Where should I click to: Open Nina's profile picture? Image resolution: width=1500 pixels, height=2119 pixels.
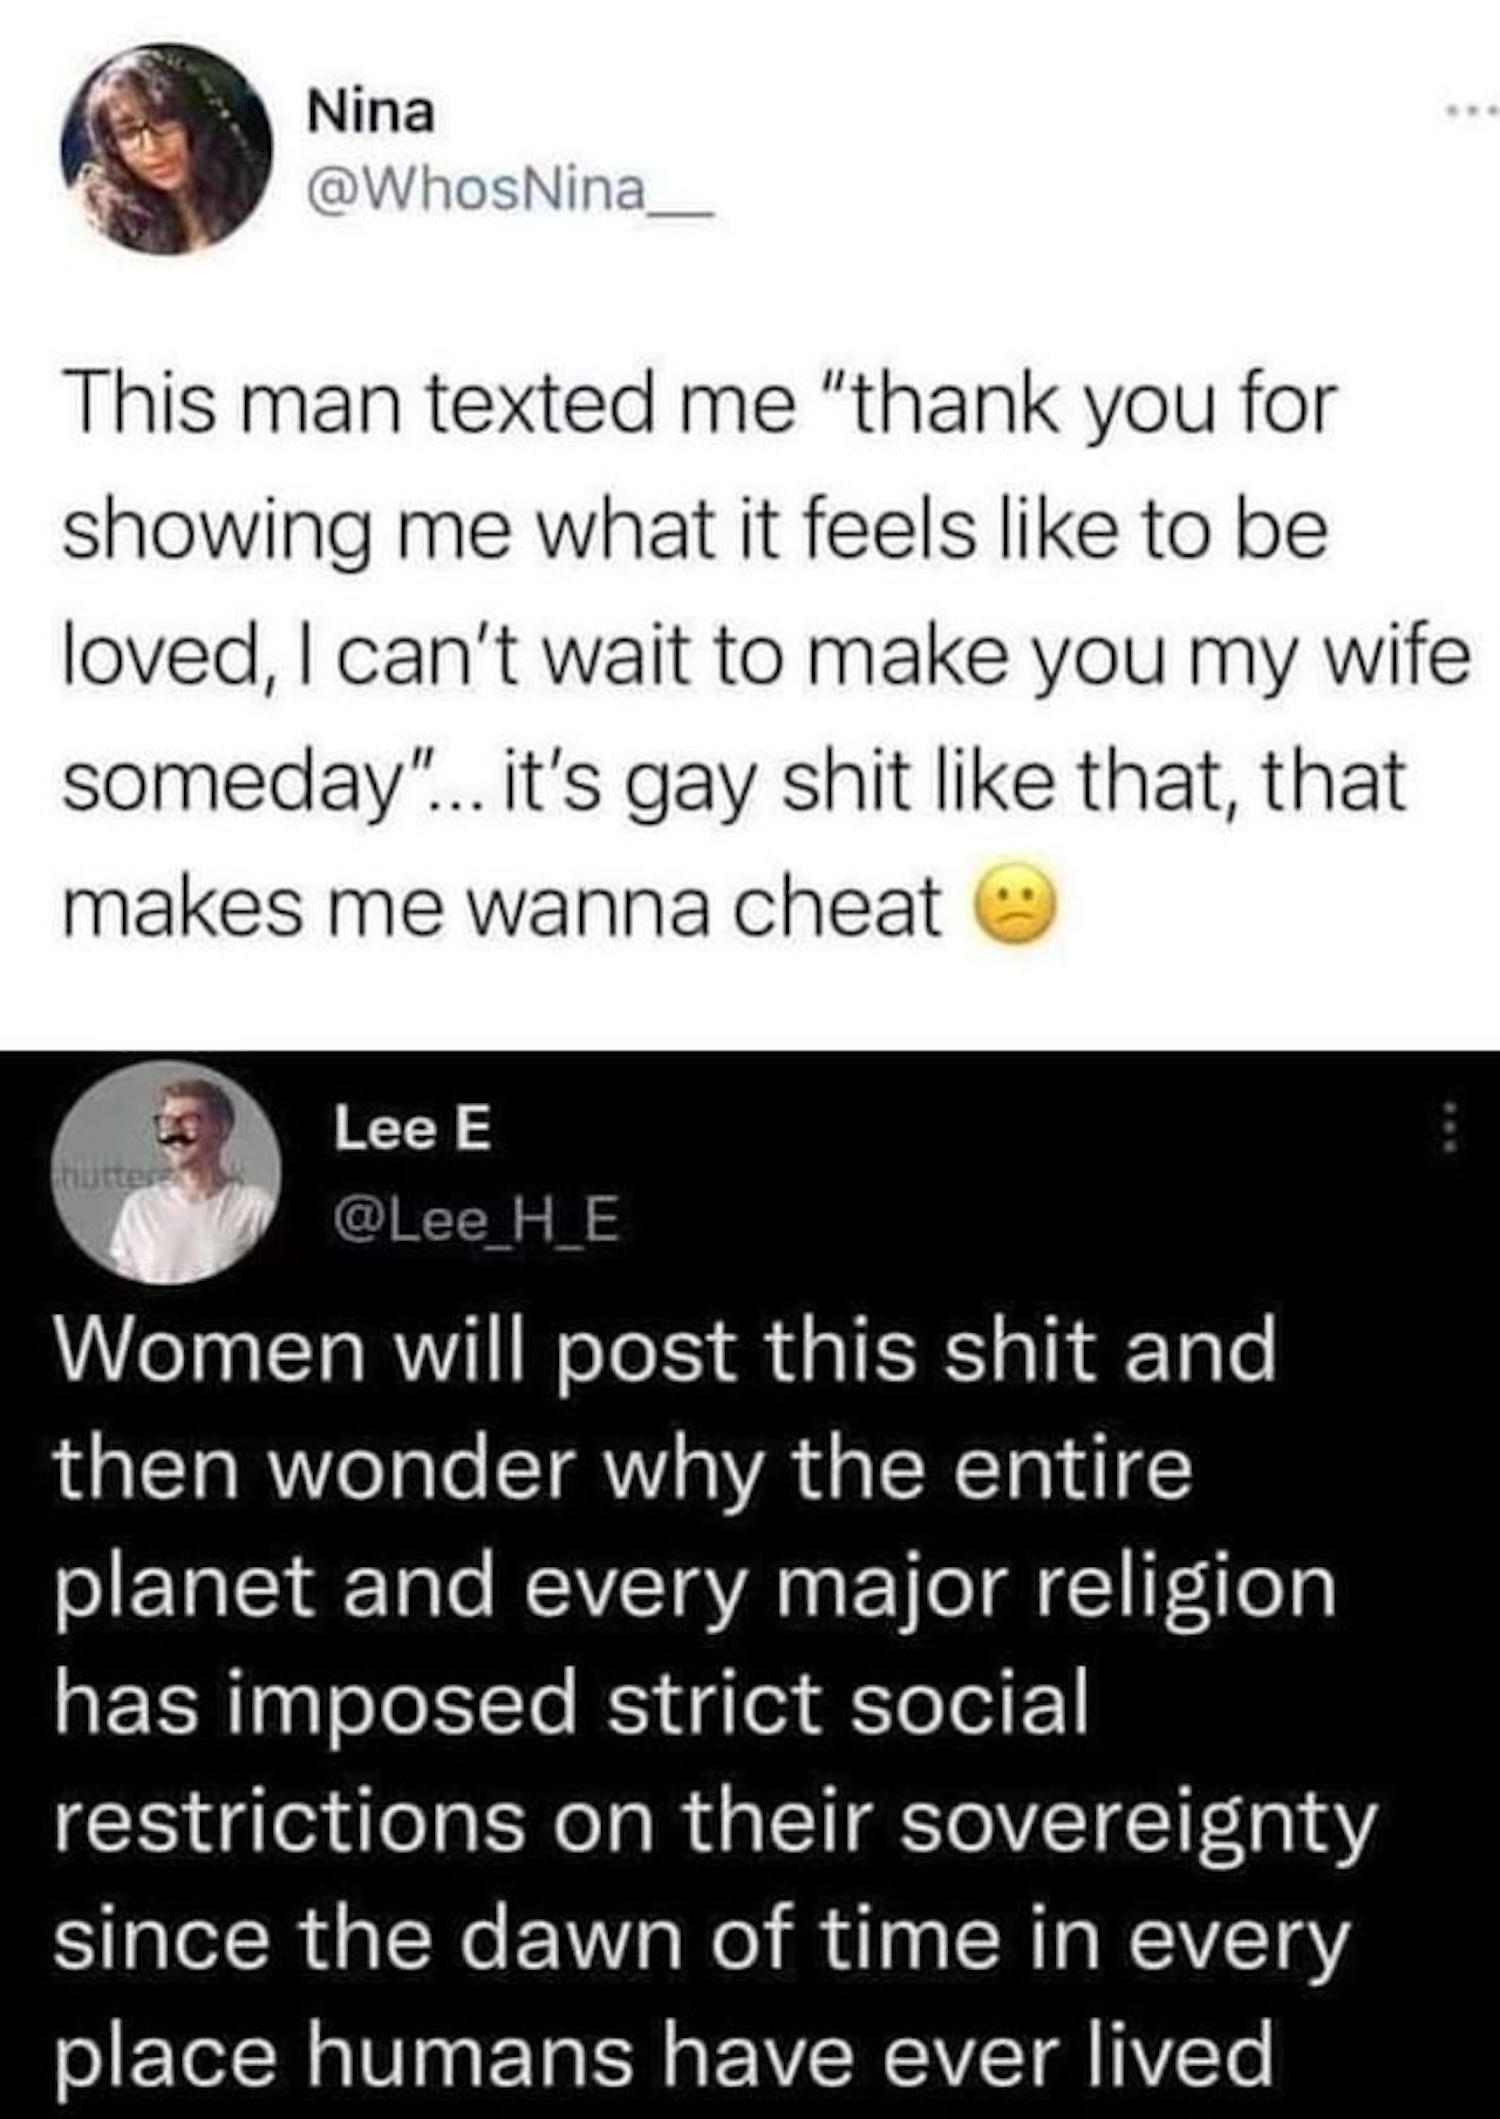pyautogui.click(x=166, y=148)
